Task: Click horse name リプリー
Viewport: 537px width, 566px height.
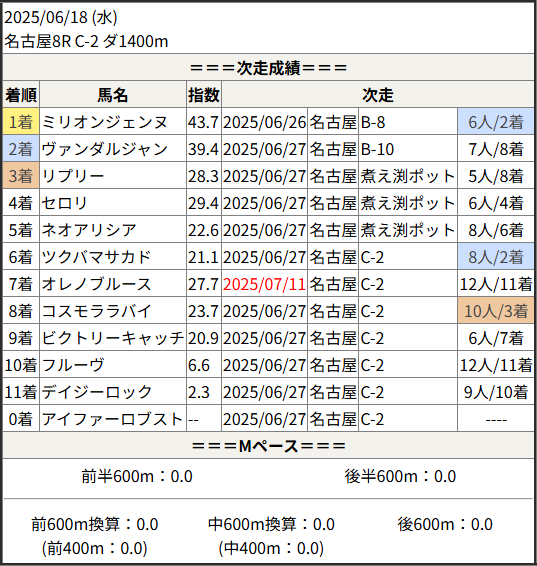Action: tap(73, 176)
